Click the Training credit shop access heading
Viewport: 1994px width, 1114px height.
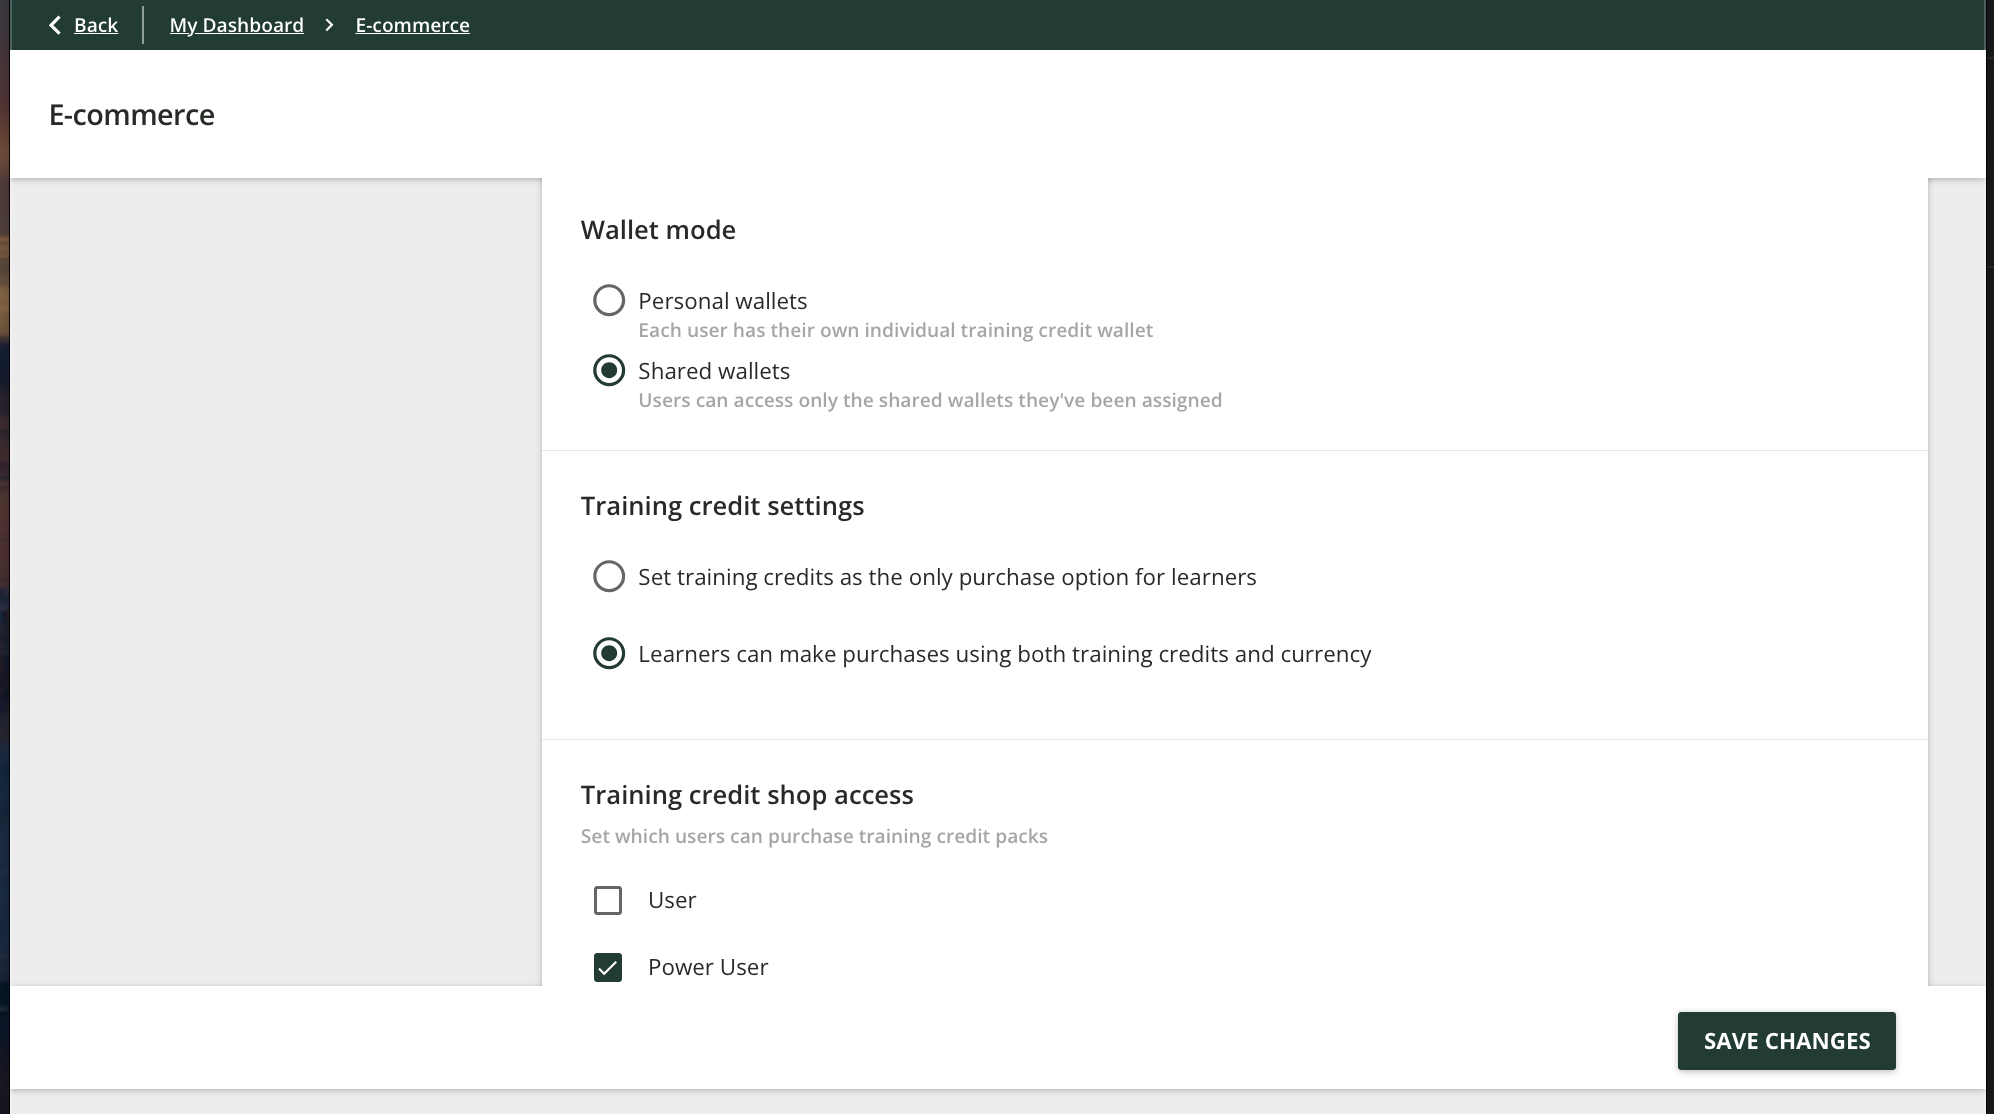coord(747,795)
